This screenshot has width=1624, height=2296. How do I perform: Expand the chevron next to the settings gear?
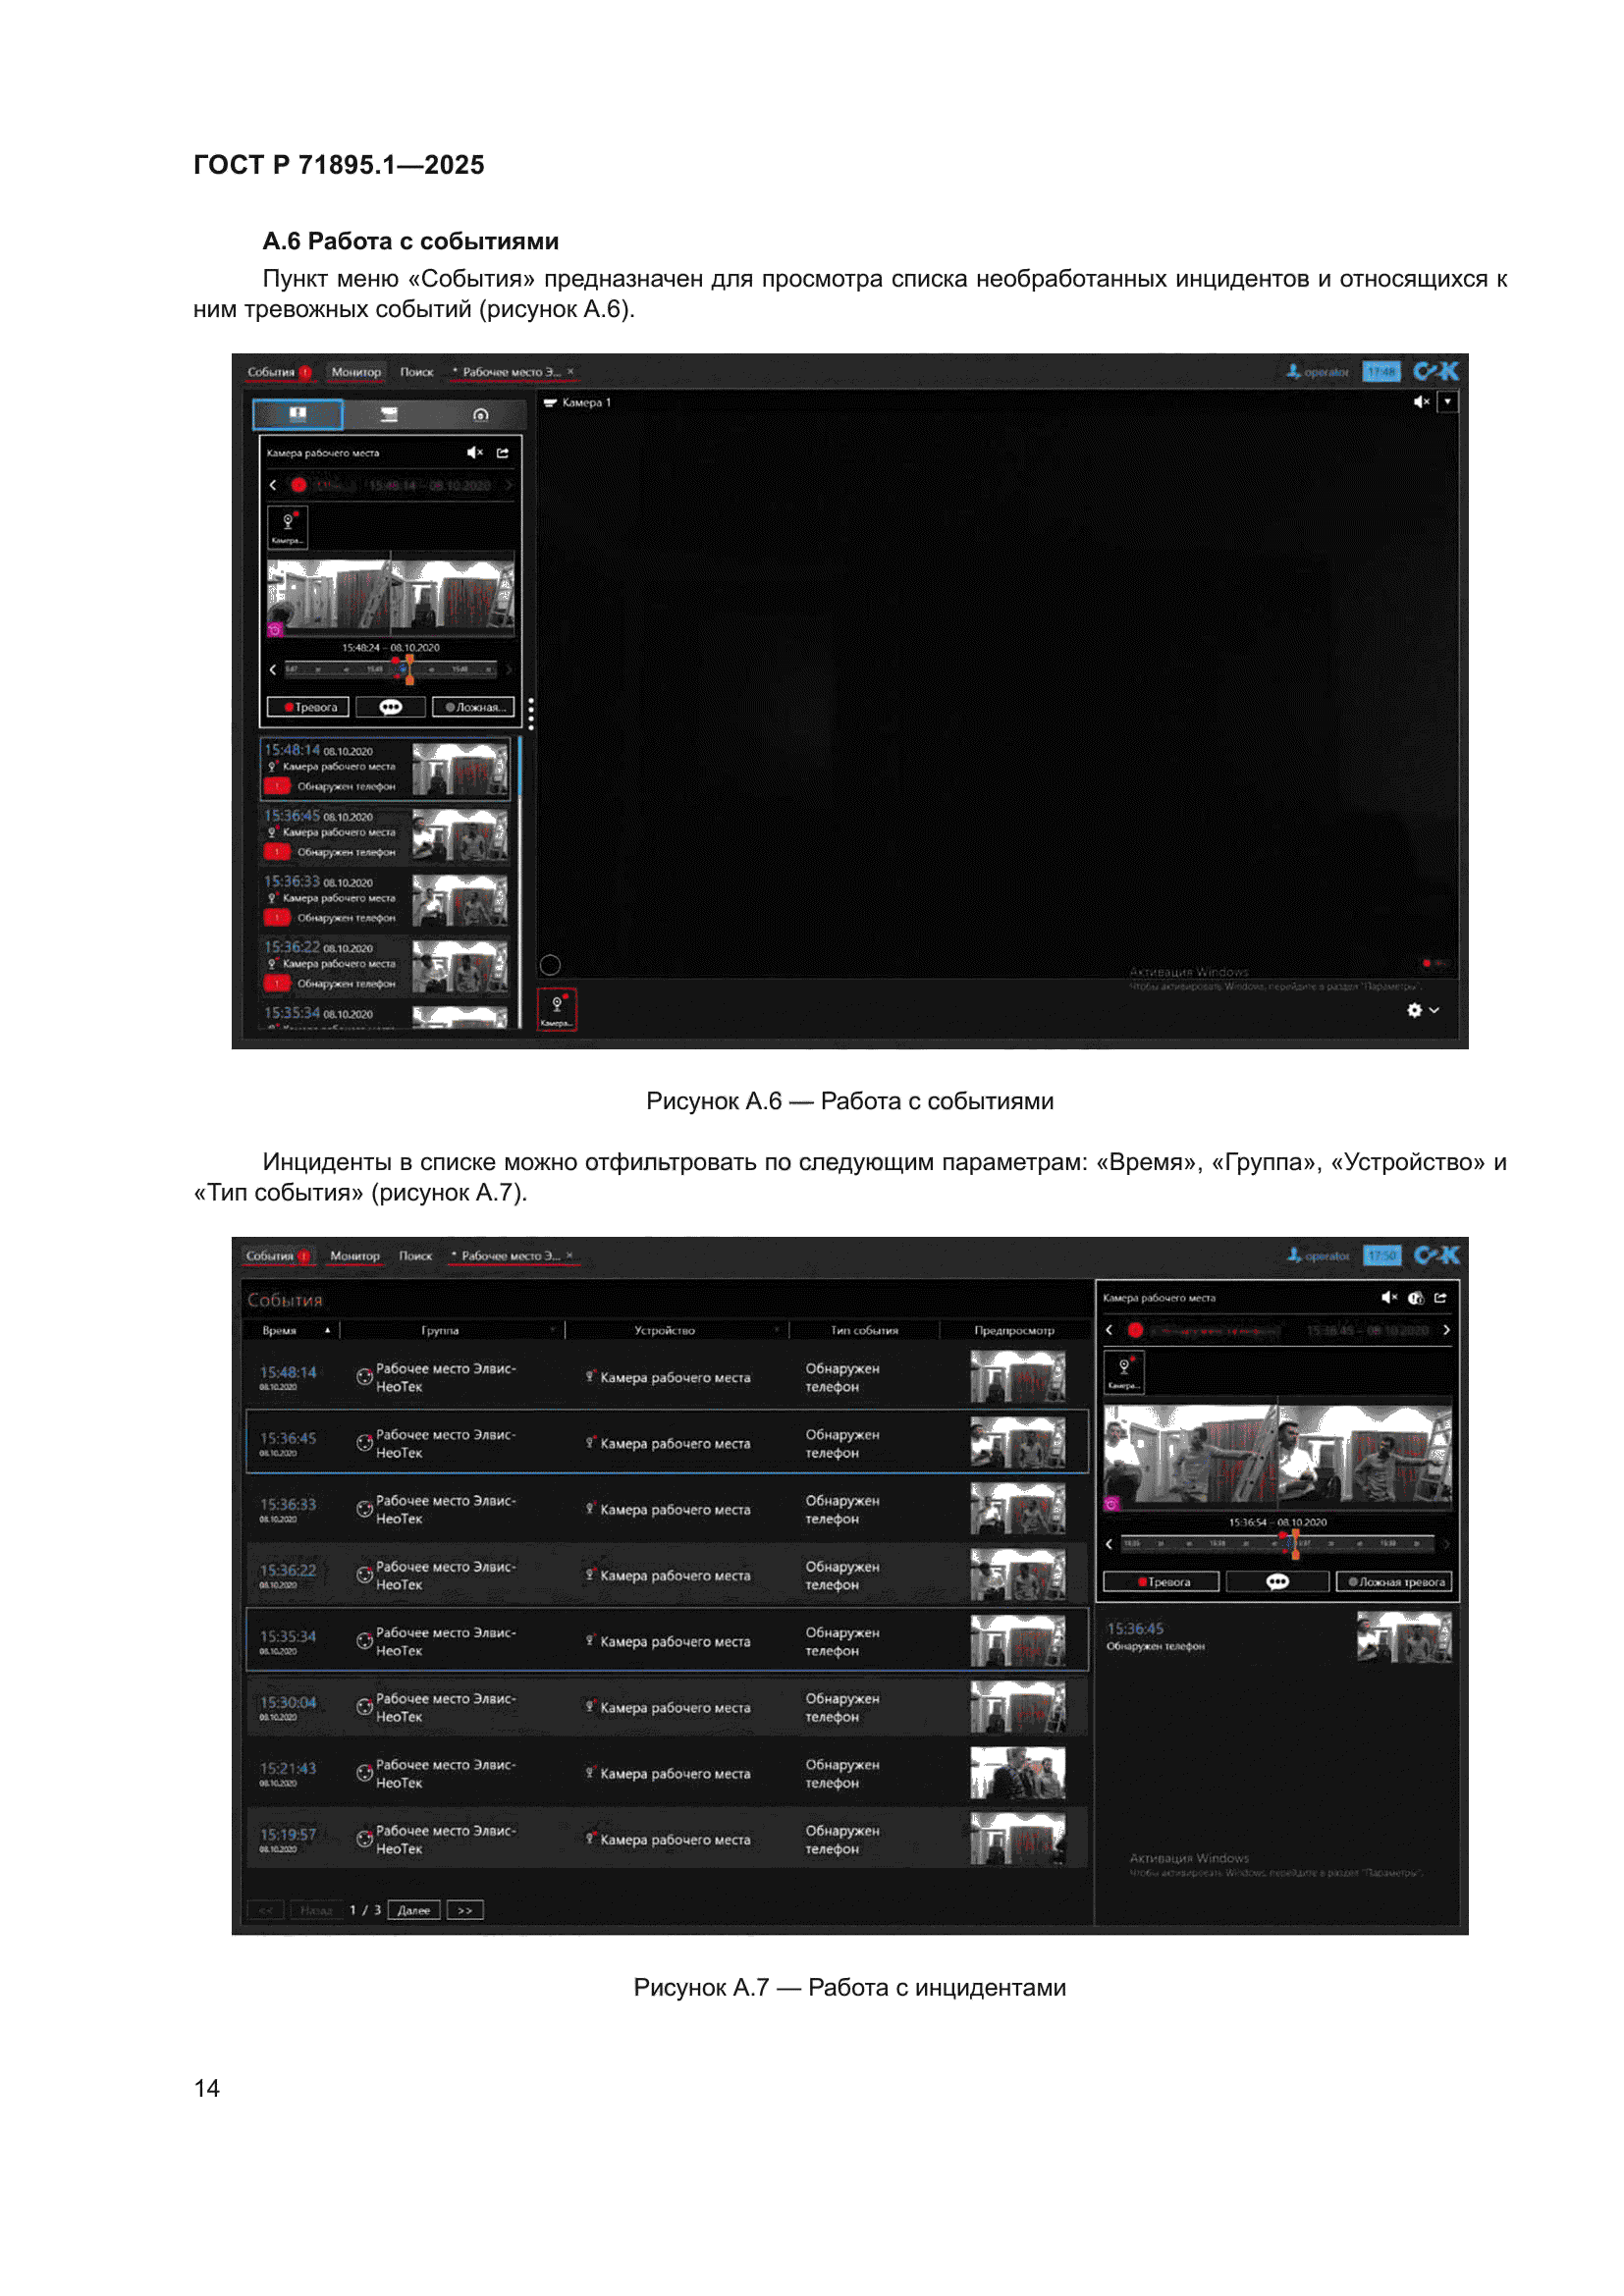point(1434,1010)
